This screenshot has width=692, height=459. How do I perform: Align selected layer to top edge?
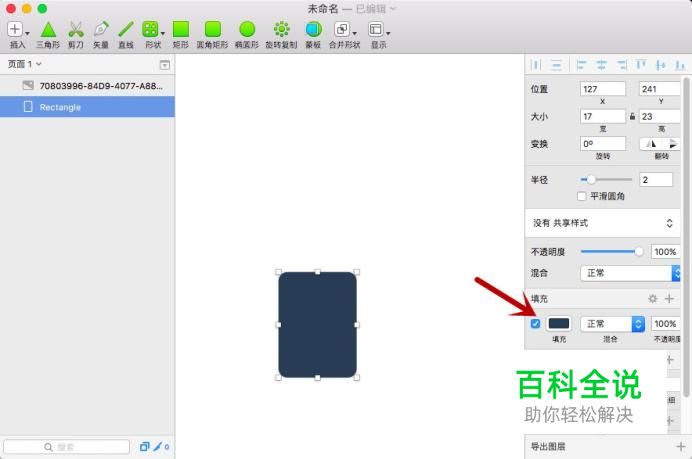641,65
